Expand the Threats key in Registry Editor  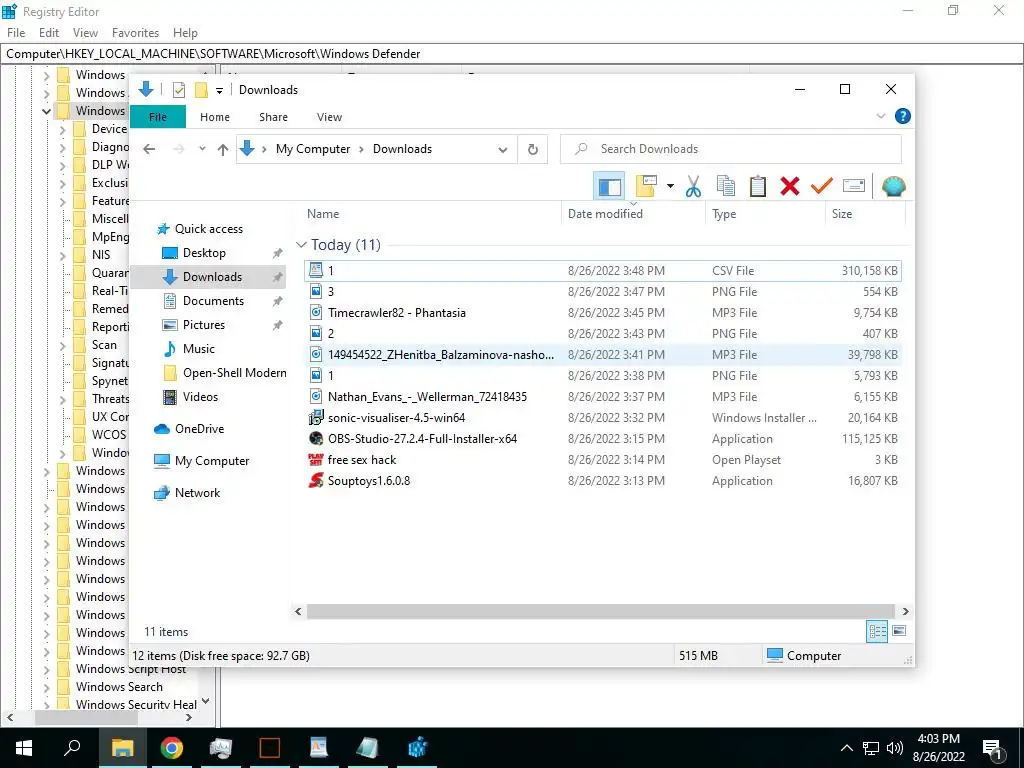(63, 400)
